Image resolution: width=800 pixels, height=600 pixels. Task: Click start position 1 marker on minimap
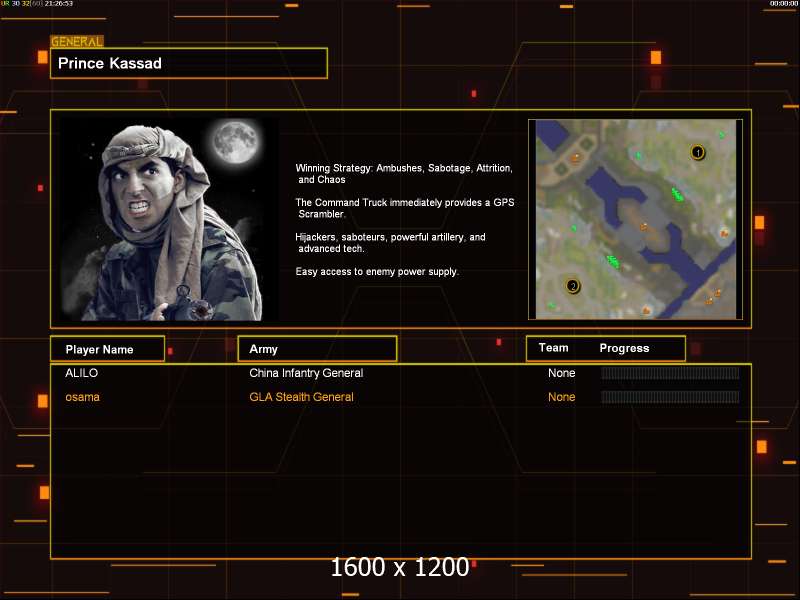click(698, 152)
